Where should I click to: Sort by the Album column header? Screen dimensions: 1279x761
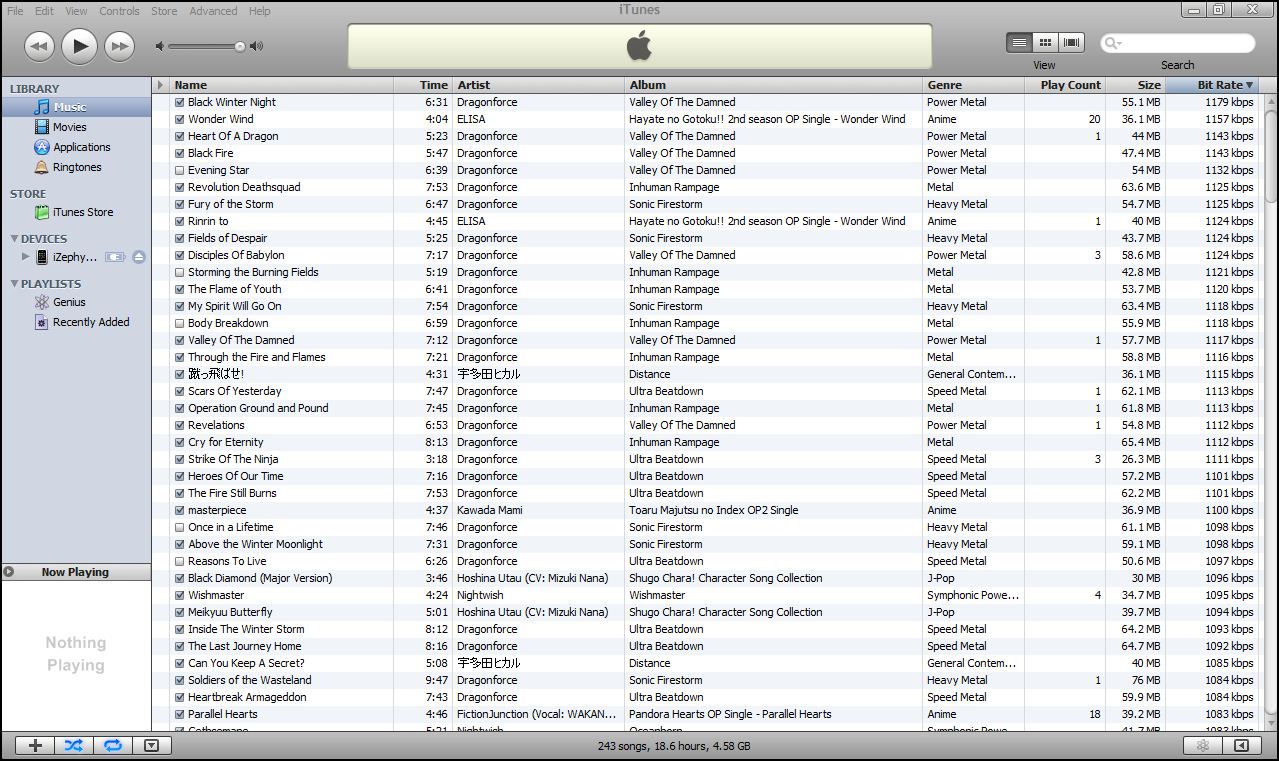[774, 85]
